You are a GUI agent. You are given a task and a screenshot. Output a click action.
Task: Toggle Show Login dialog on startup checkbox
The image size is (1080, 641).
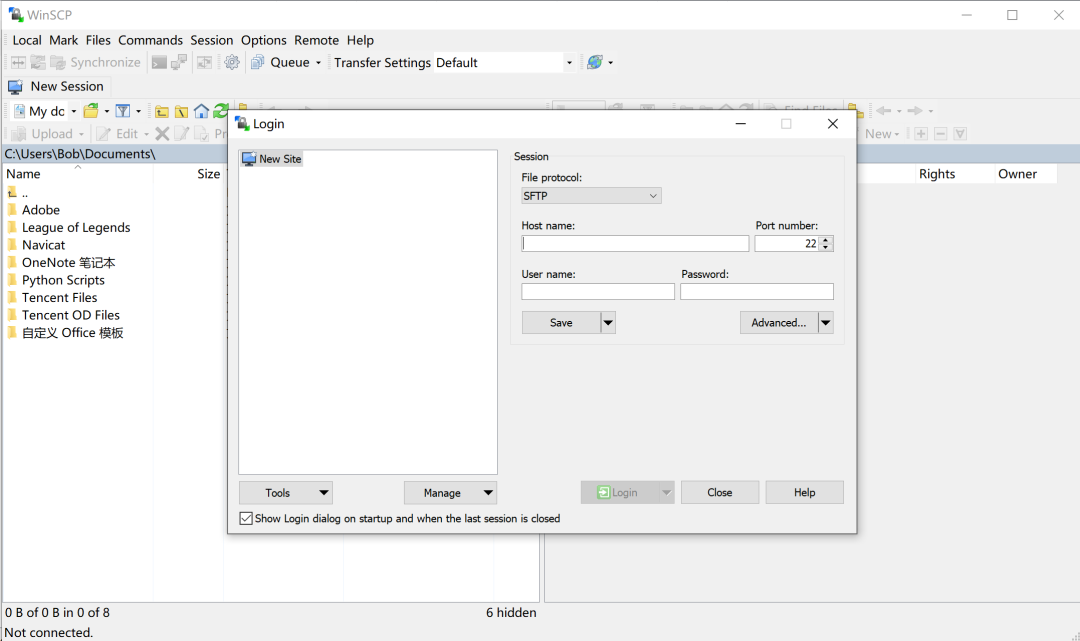coord(246,518)
